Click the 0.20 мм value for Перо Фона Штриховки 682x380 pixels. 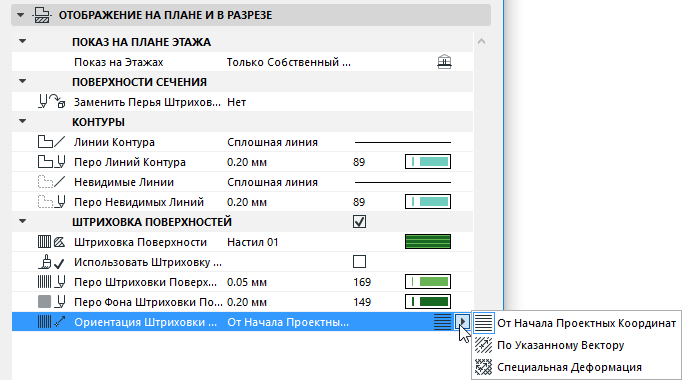pyautogui.click(x=247, y=302)
